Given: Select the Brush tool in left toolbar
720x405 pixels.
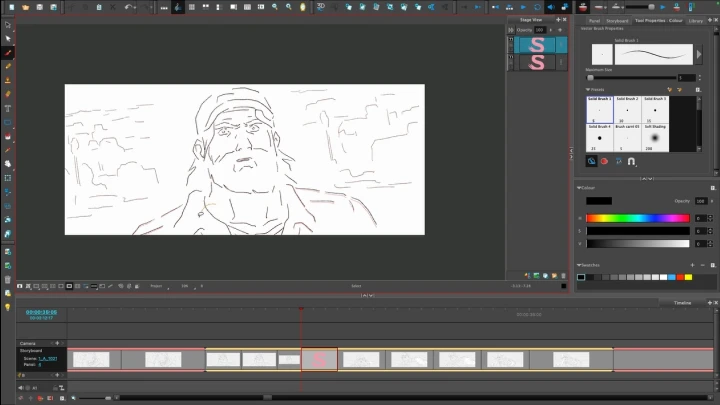Looking at the screenshot, I should click(8, 52).
